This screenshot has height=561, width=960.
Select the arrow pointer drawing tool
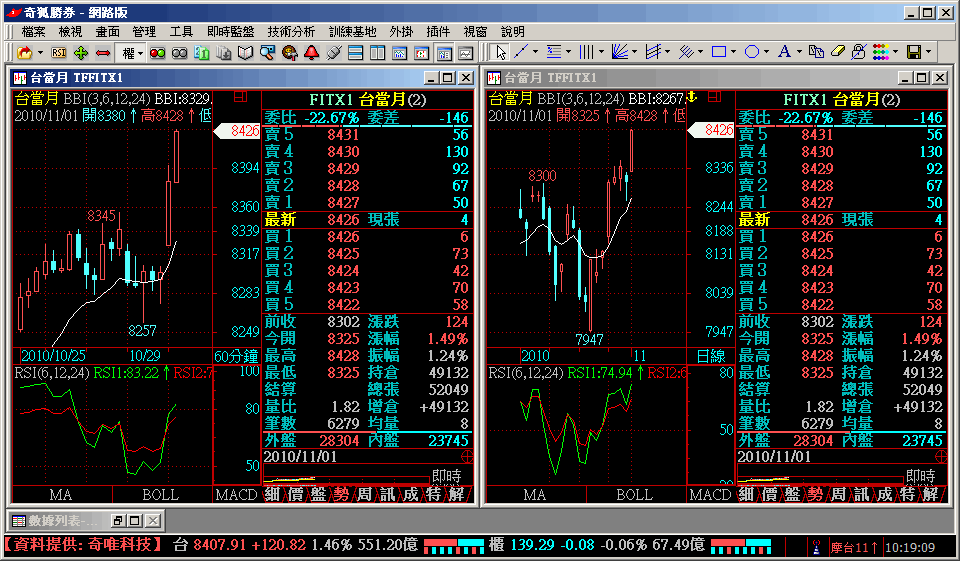tap(501, 52)
